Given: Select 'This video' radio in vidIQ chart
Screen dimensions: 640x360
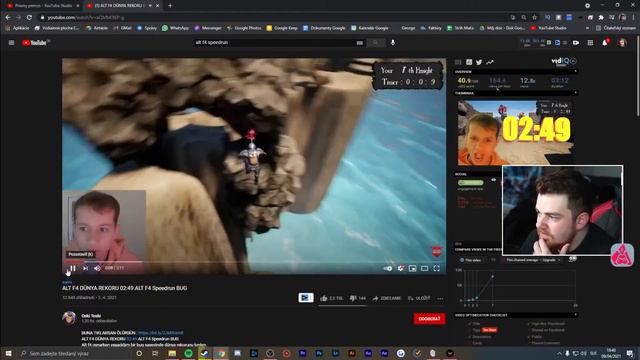Looking at the screenshot, I should 462,260.
